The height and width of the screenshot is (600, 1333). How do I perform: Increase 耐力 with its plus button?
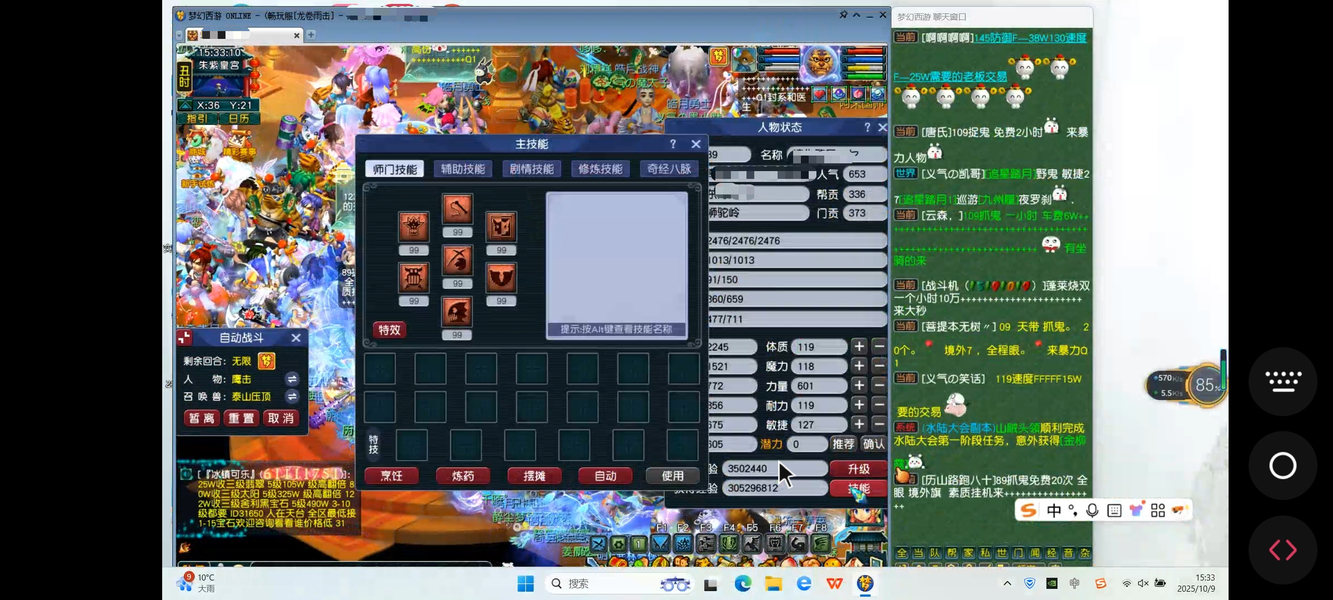click(x=858, y=405)
